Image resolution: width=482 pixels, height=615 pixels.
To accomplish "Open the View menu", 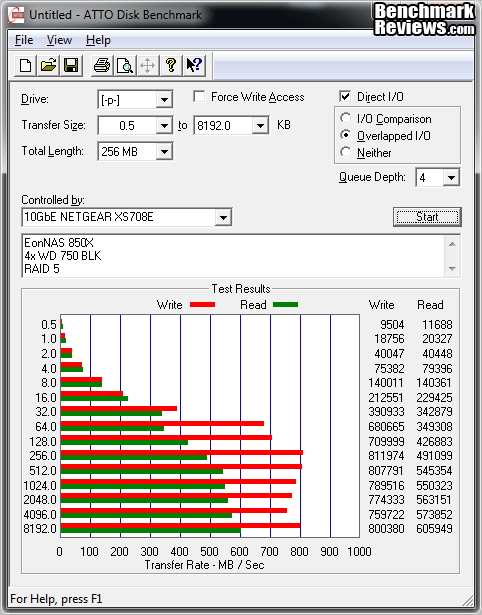I will coord(59,40).
